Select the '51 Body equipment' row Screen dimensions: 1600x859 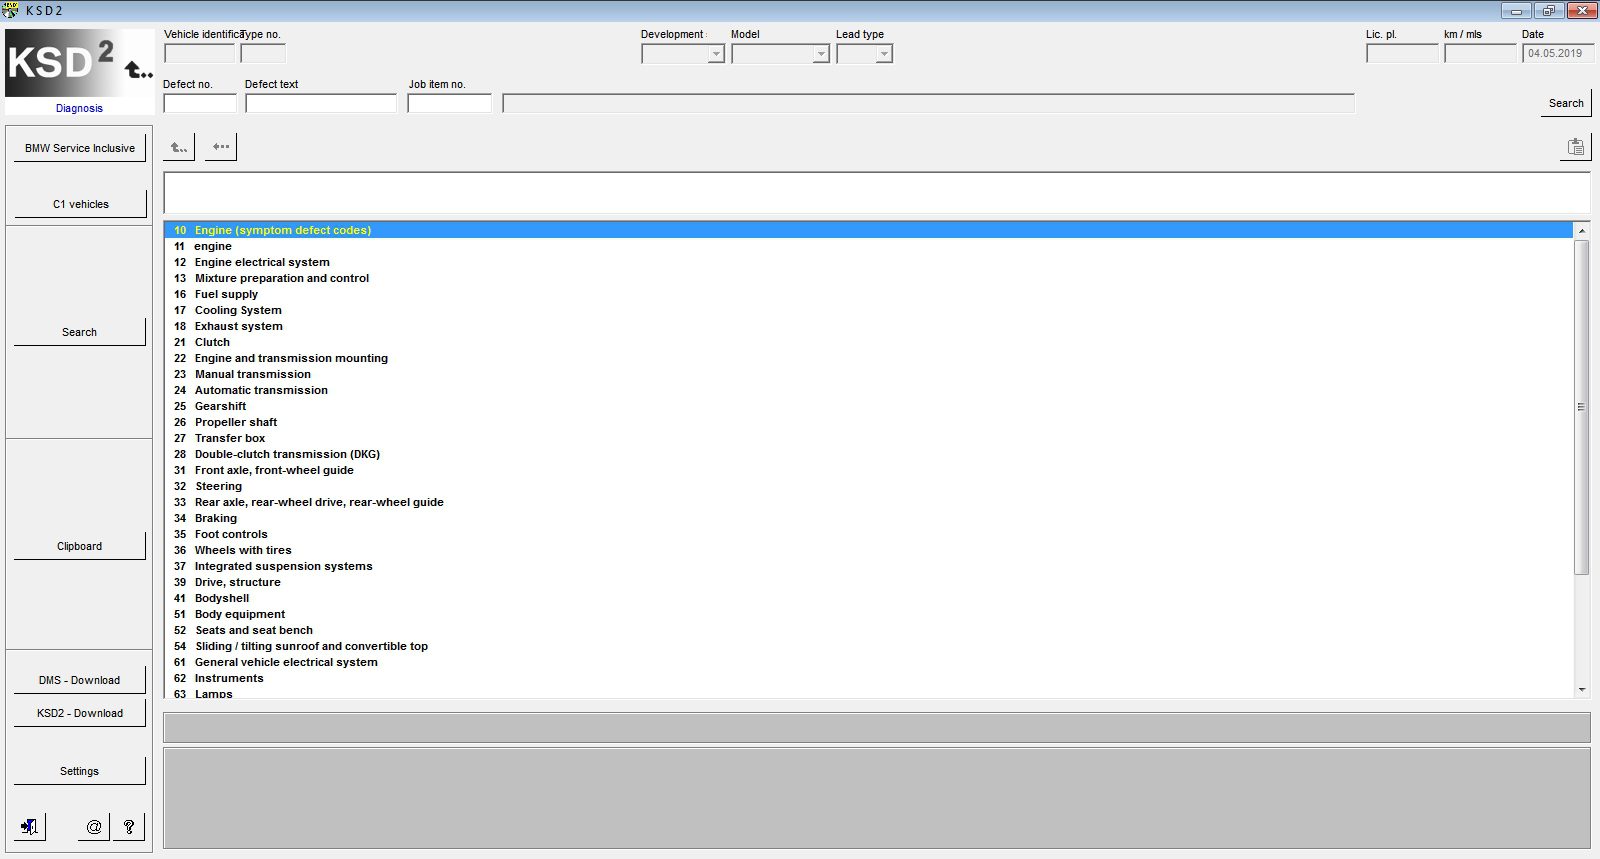pyautogui.click(x=868, y=614)
